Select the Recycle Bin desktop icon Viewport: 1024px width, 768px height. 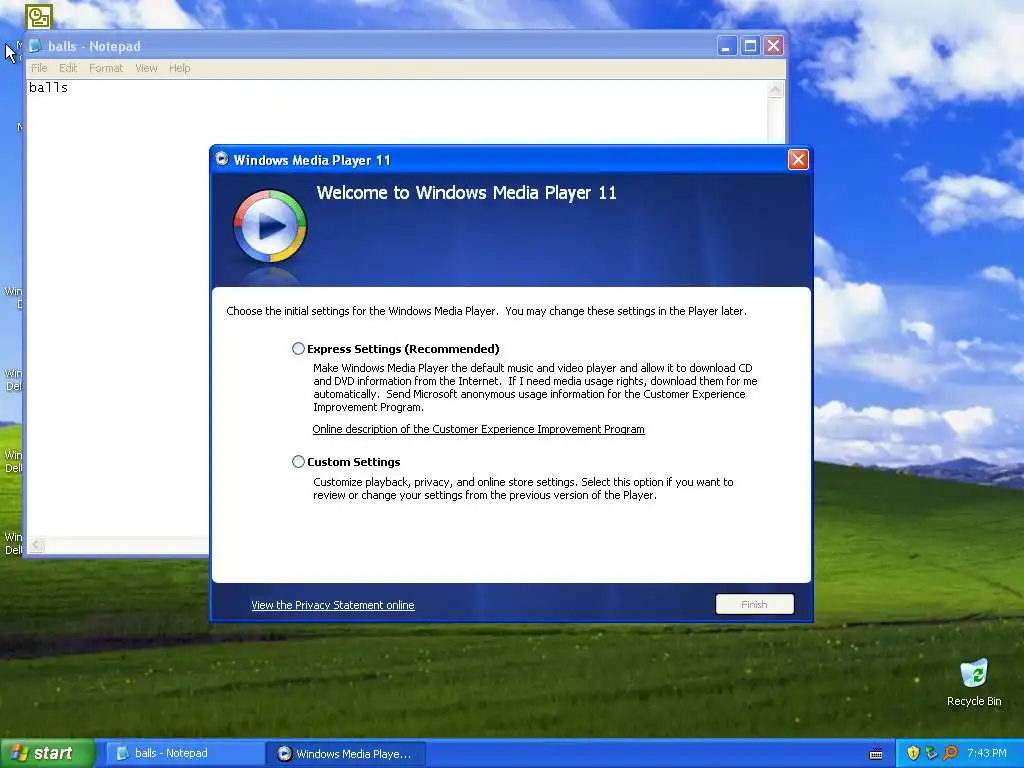point(974,682)
